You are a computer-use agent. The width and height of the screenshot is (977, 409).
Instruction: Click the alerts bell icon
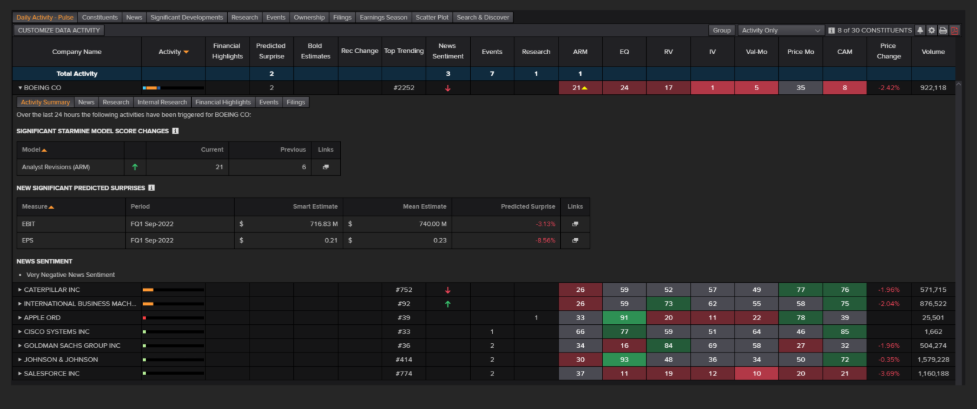coord(920,31)
